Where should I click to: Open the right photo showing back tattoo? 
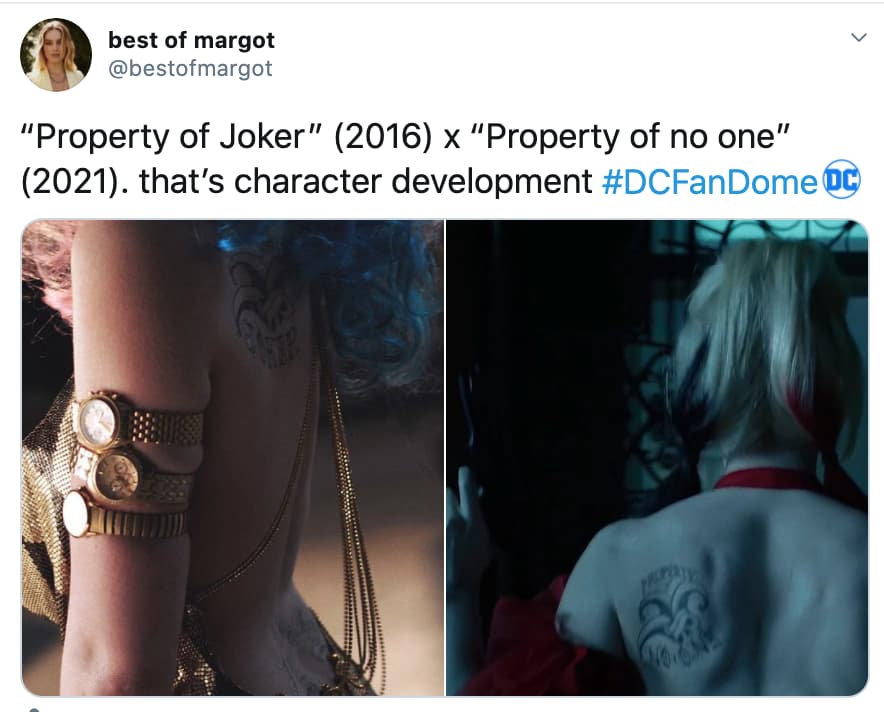coord(657,458)
